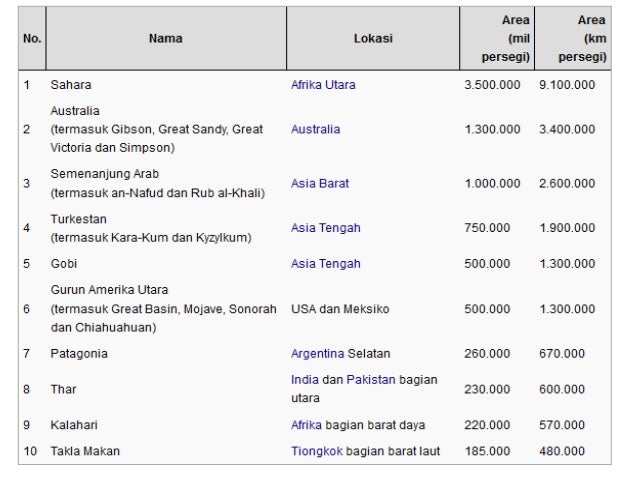Open Asia Tengah link in Gobi row
This screenshot has height=479, width=638.
325,264
